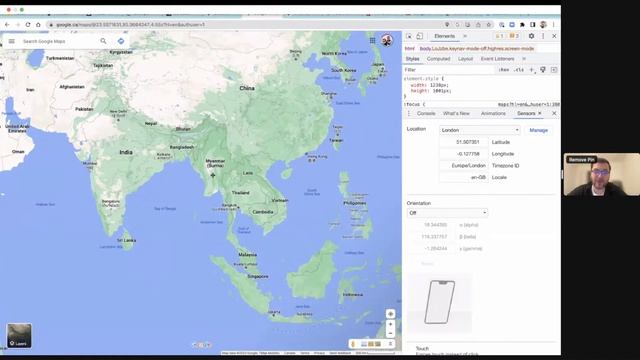Click the speaker webcam thumbnail
Screen dimensions: 640x360
pyautogui.click(x=602, y=175)
